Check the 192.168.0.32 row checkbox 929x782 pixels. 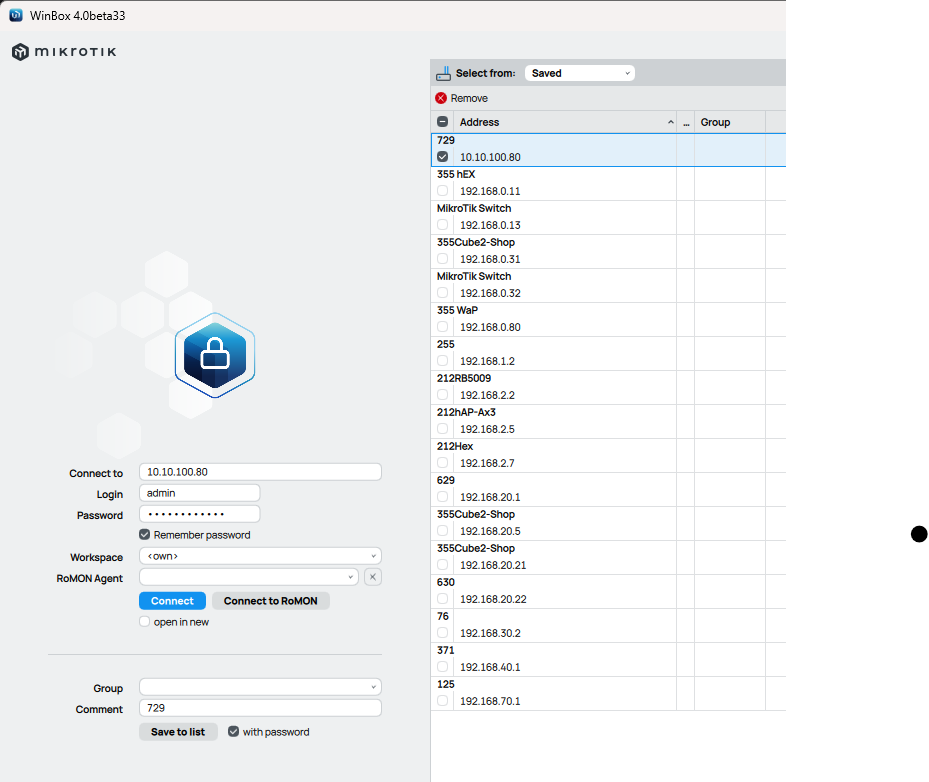(443, 293)
